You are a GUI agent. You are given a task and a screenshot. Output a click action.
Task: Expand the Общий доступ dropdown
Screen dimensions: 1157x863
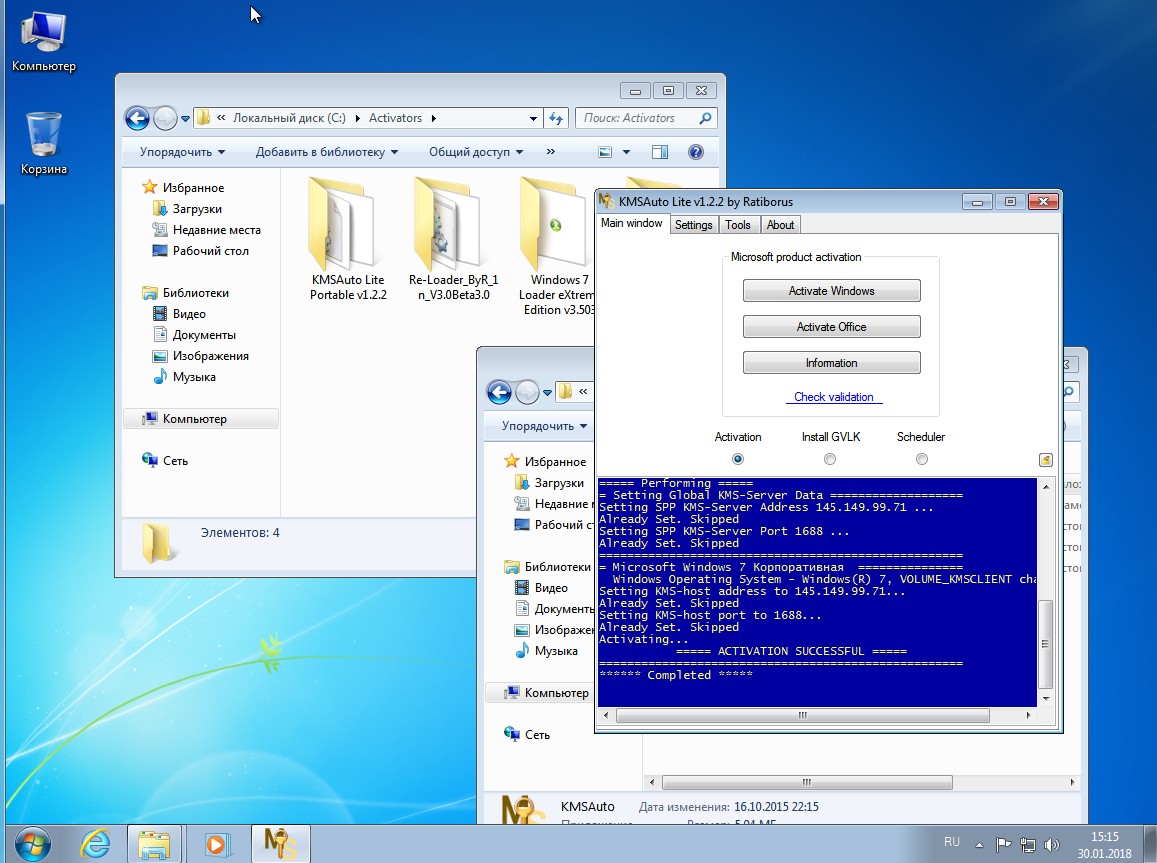point(476,152)
